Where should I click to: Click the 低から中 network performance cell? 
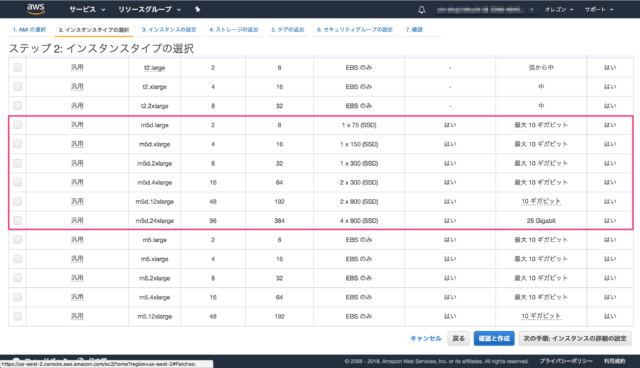[541, 68]
